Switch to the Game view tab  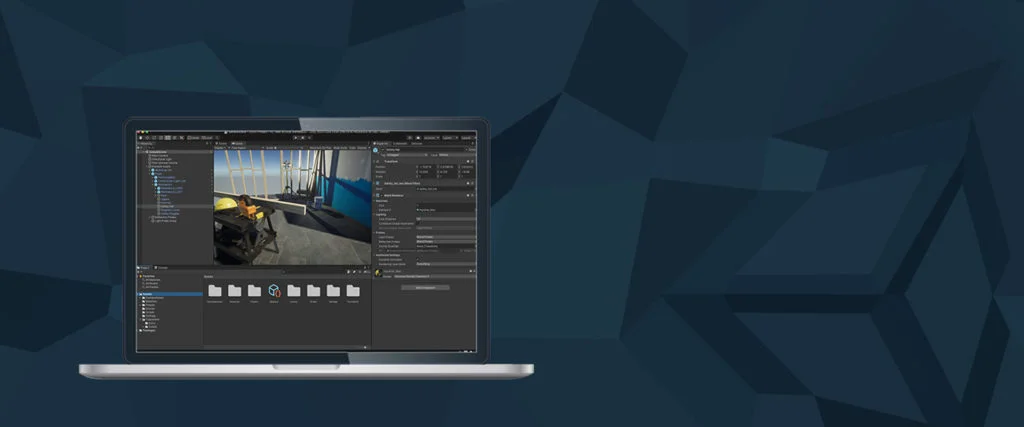click(x=239, y=144)
